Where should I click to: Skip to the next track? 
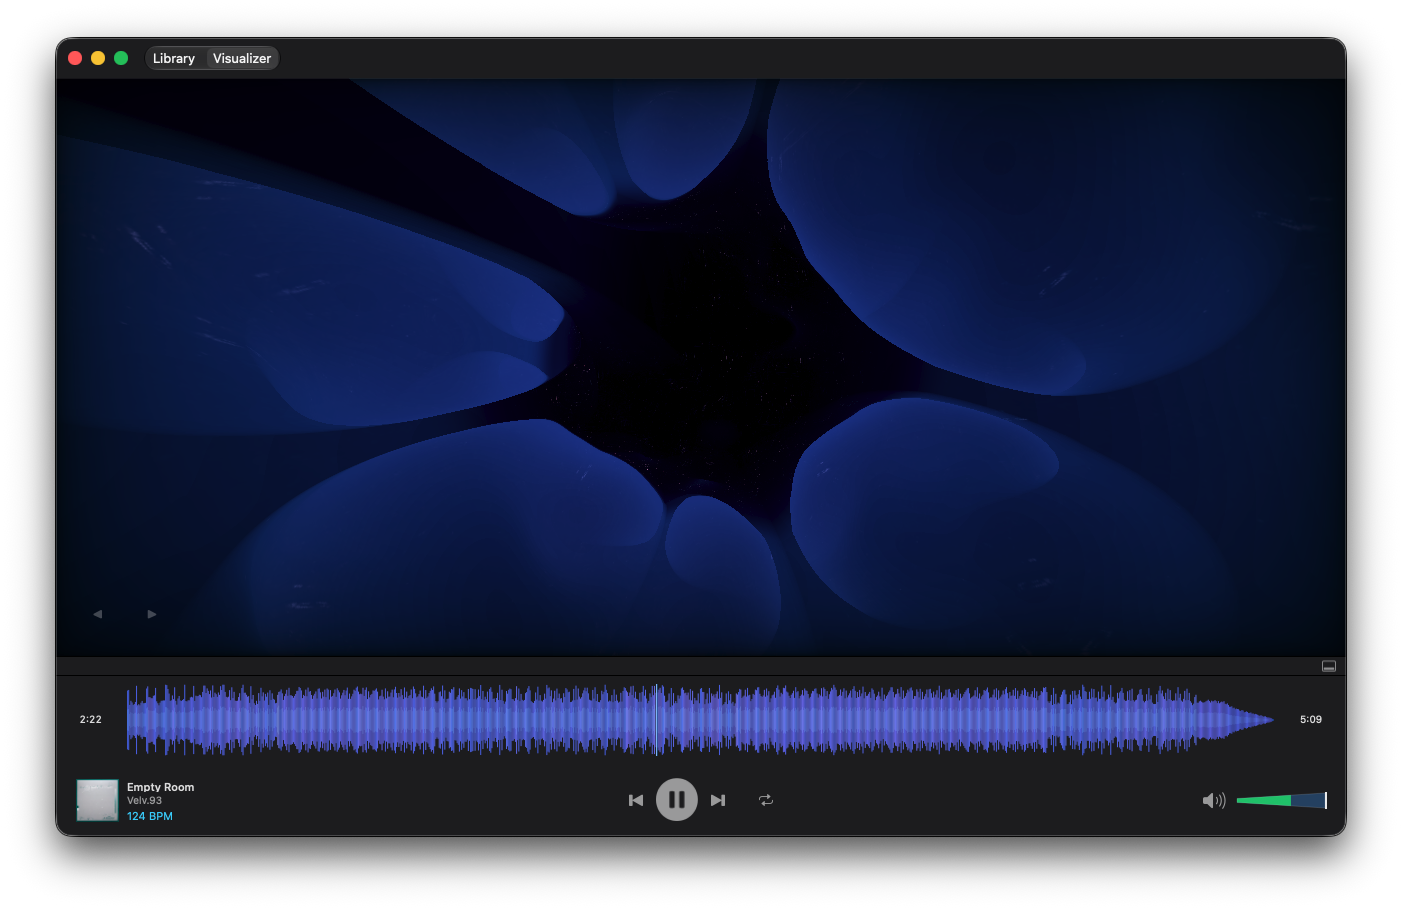pos(718,800)
